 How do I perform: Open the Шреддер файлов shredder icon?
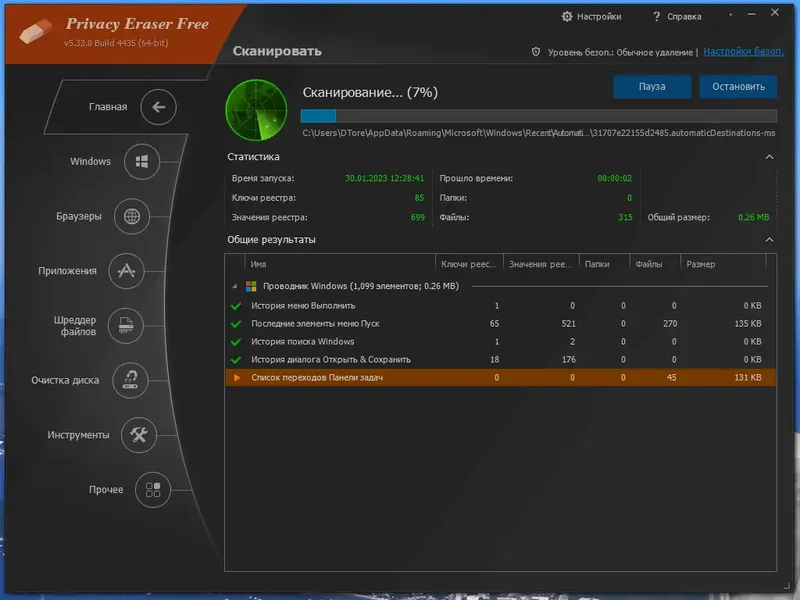[126, 326]
